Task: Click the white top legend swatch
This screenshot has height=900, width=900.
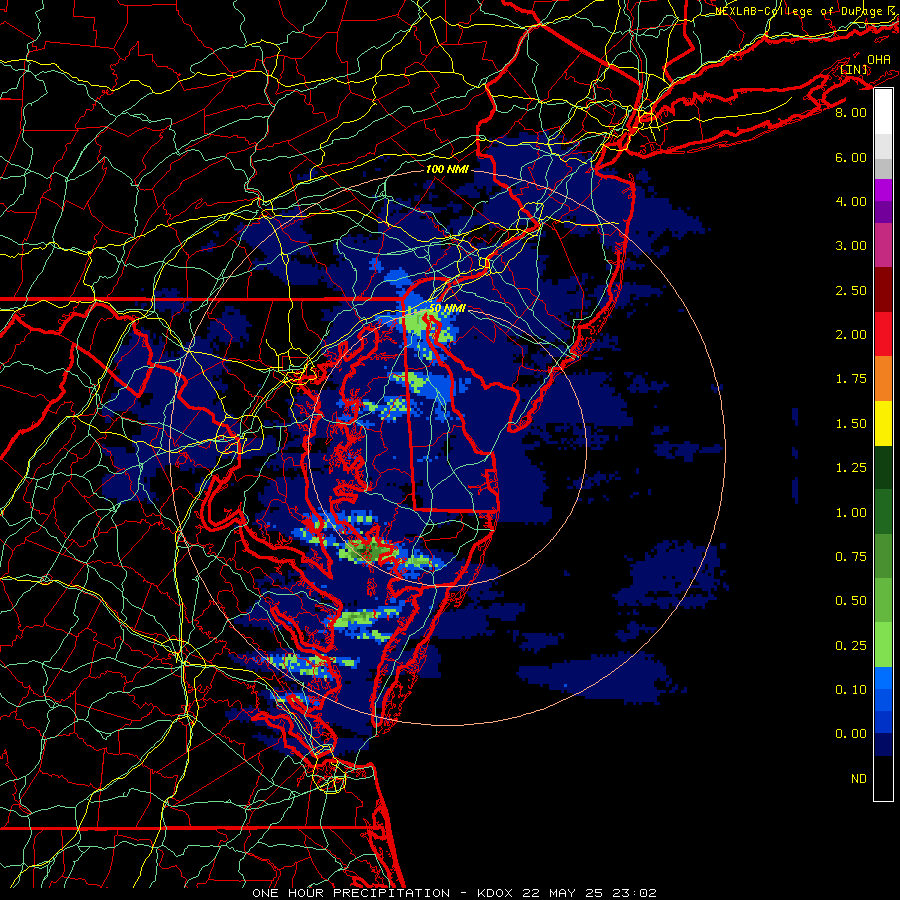Action: [883, 111]
